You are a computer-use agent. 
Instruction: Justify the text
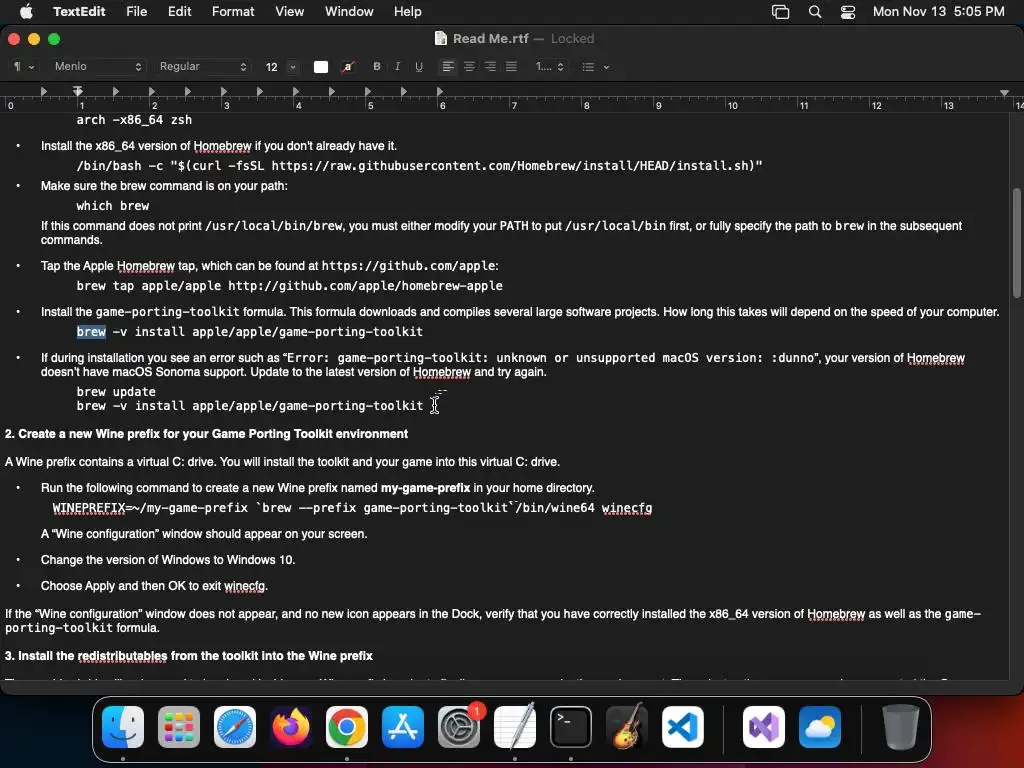(511, 67)
